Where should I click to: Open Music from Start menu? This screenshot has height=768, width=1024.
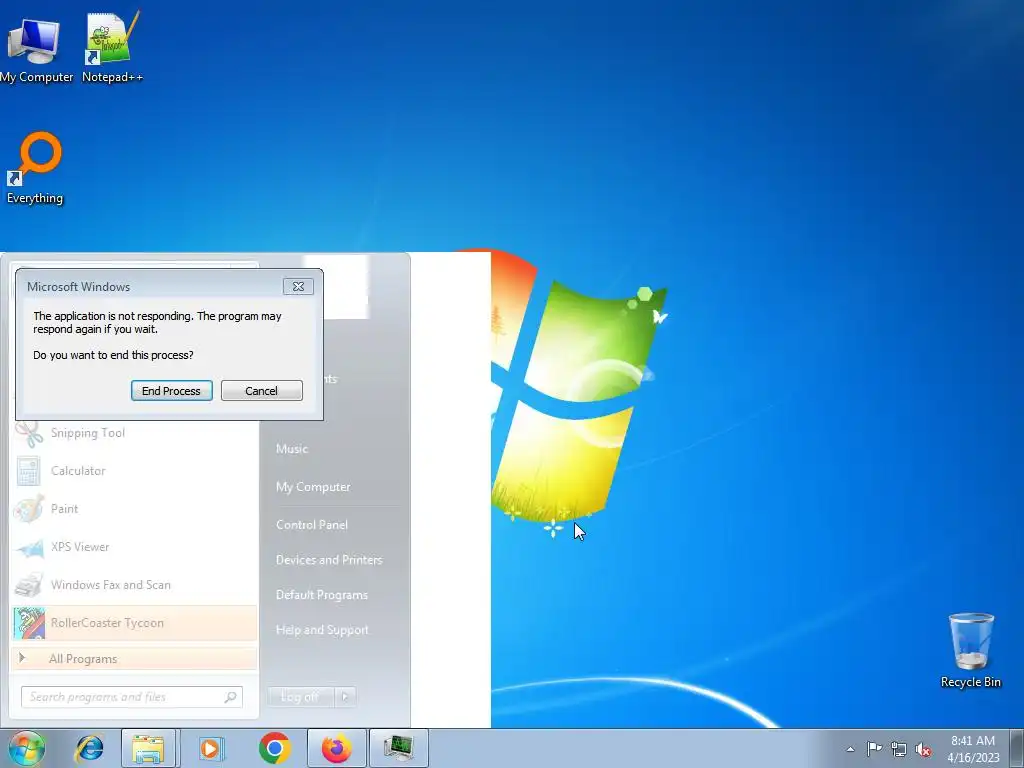pos(292,449)
